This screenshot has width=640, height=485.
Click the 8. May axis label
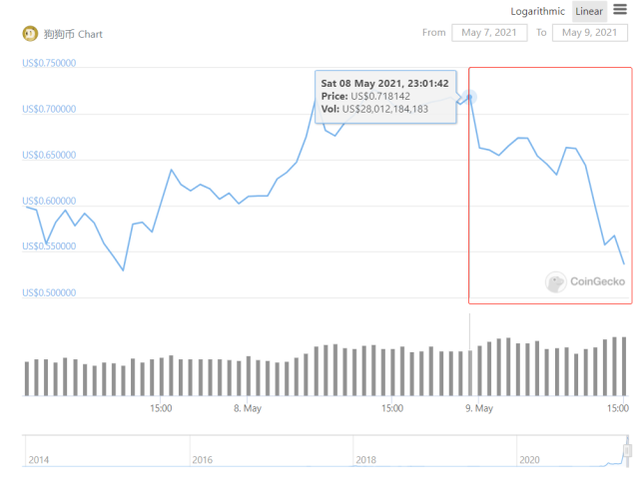tap(247, 408)
